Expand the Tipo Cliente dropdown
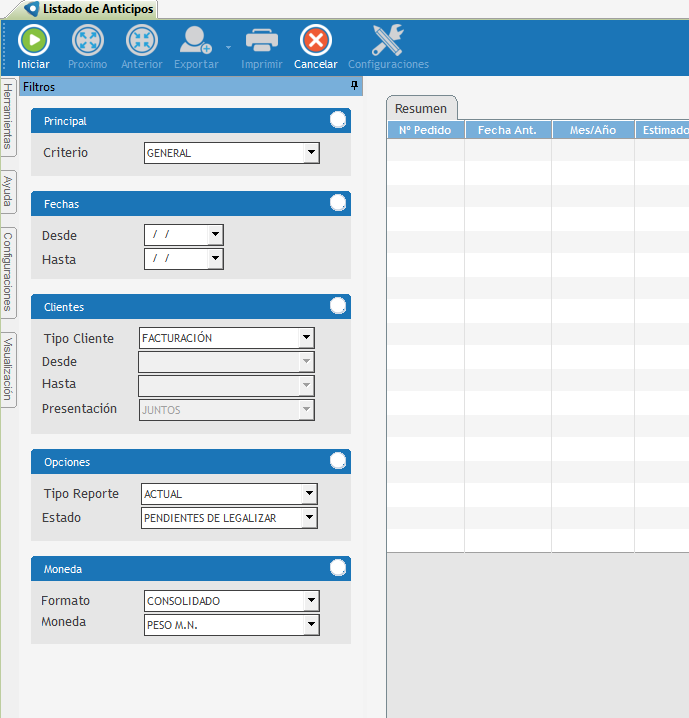The height and width of the screenshot is (718, 689). pyautogui.click(x=306, y=338)
